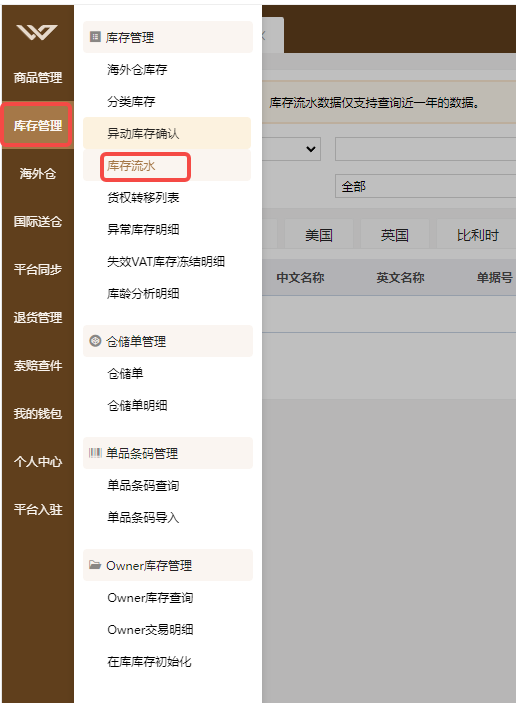Click the Owner库存管理 folder icon
The height and width of the screenshot is (703, 516).
coord(95,564)
